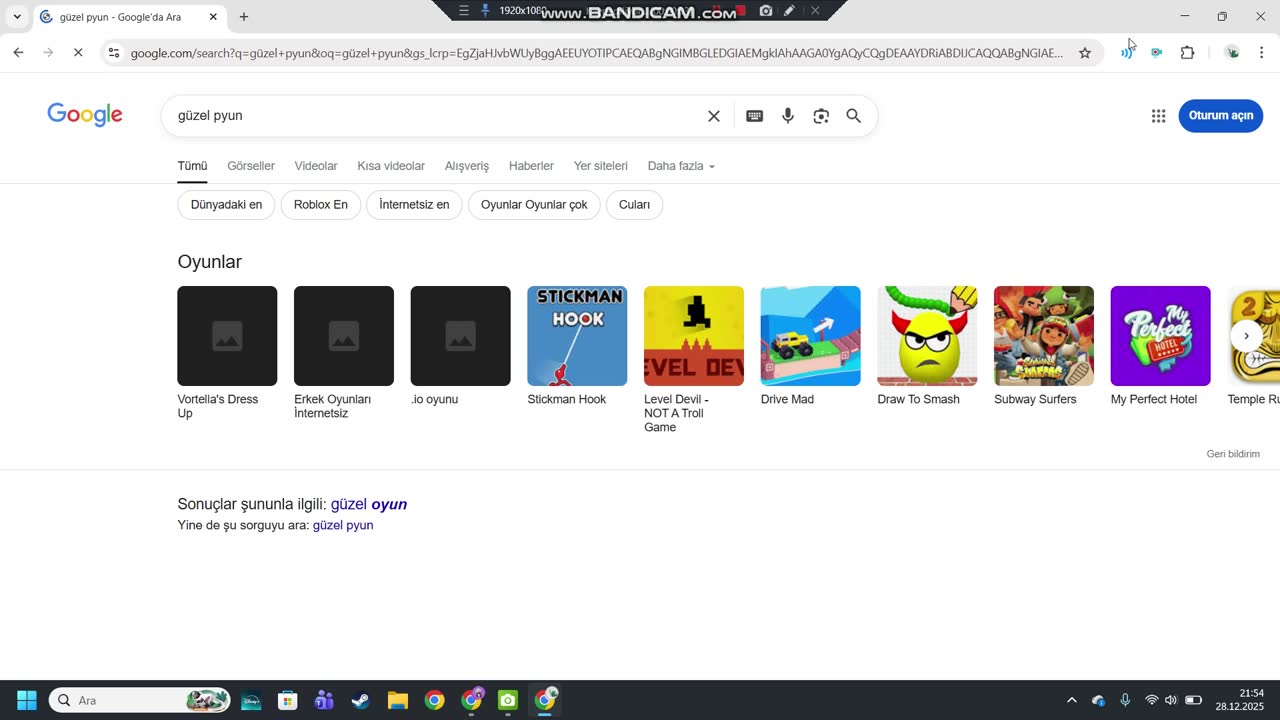Viewport: 1280px width, 720px height.
Task: Open the tab search dropdown arrow
Action: (x=17, y=17)
